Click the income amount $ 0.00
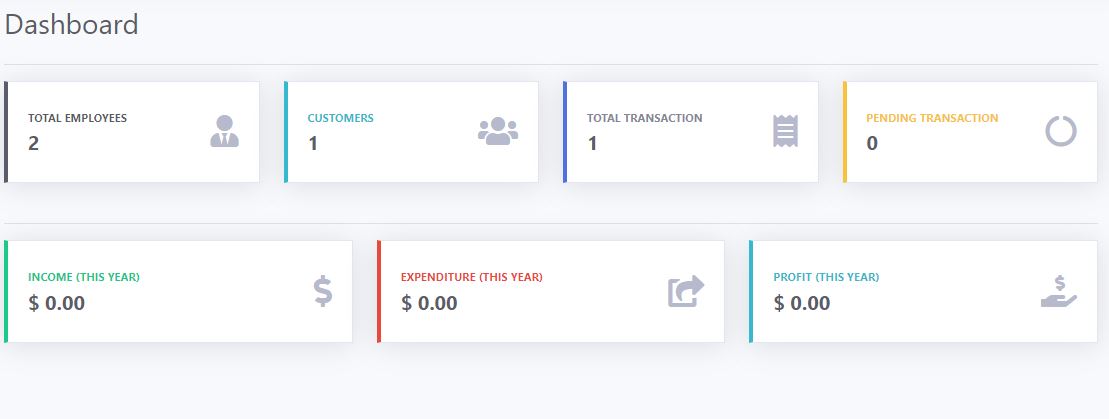This screenshot has width=1109, height=419. tap(57, 303)
